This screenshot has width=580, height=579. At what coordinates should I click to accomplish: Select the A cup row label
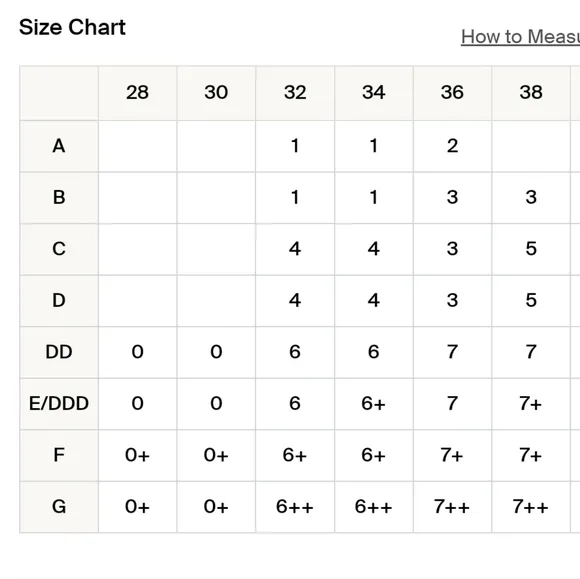point(59,146)
